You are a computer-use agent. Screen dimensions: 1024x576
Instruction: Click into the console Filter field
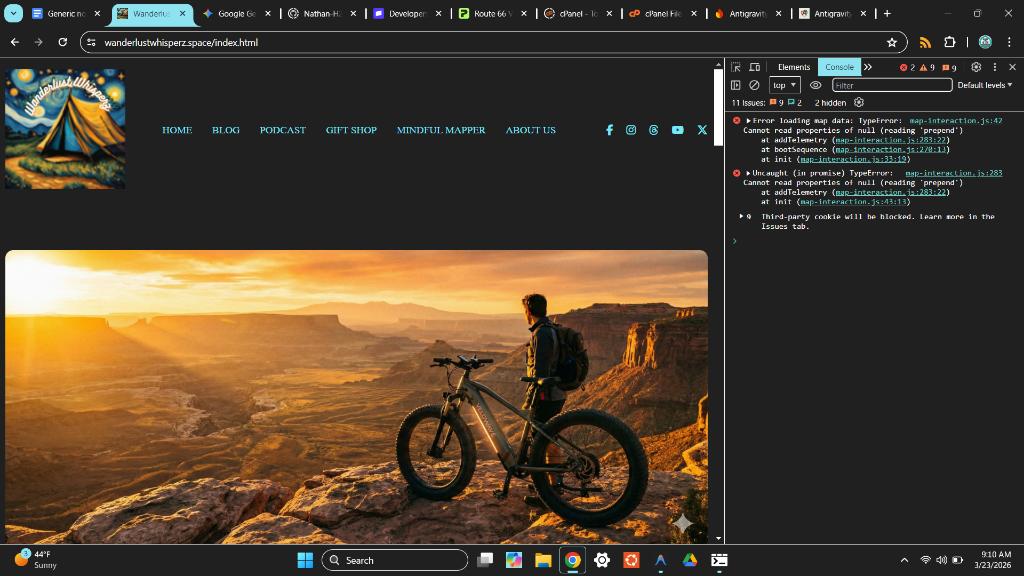[890, 85]
